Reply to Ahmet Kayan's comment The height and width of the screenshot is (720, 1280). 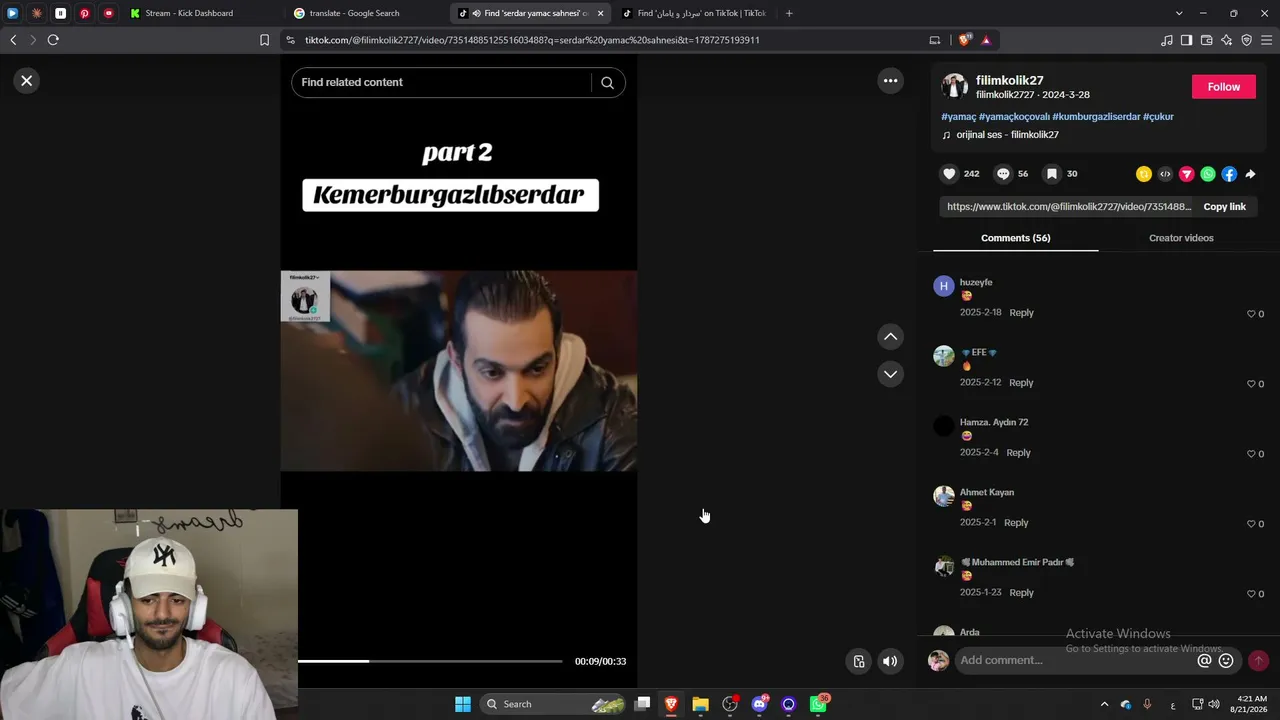point(1016,523)
